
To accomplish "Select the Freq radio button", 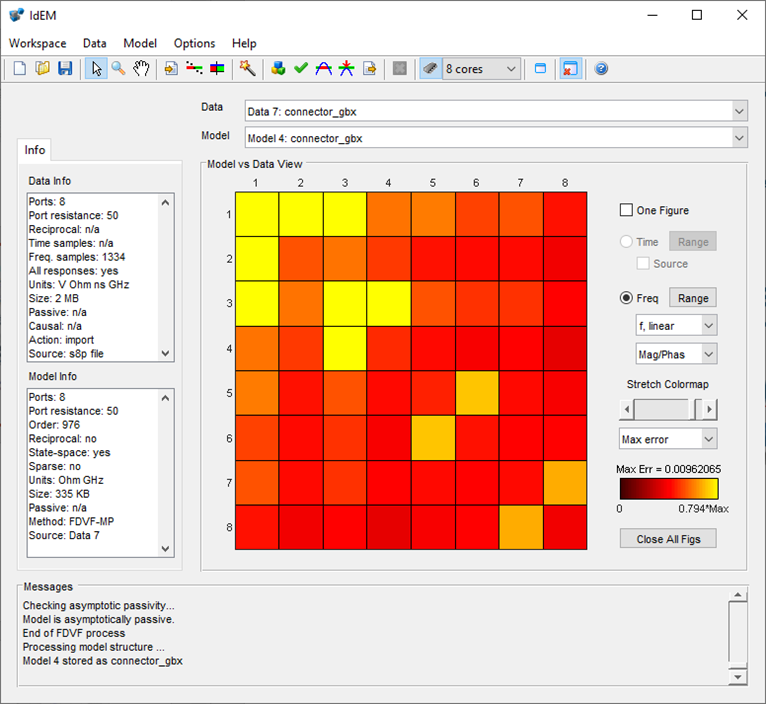I will click(x=626, y=298).
